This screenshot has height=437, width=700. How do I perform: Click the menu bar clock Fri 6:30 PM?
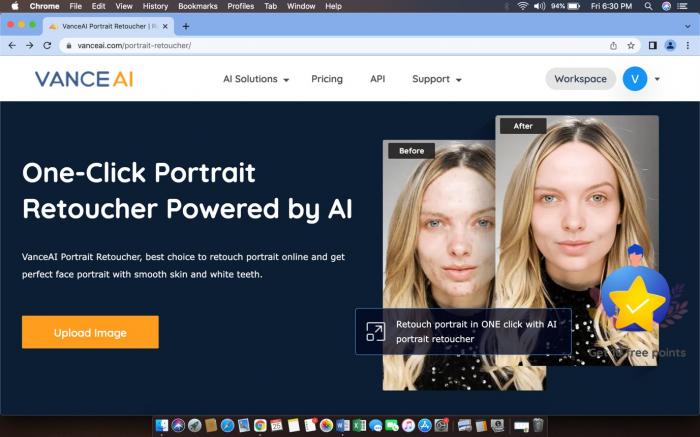click(611, 6)
